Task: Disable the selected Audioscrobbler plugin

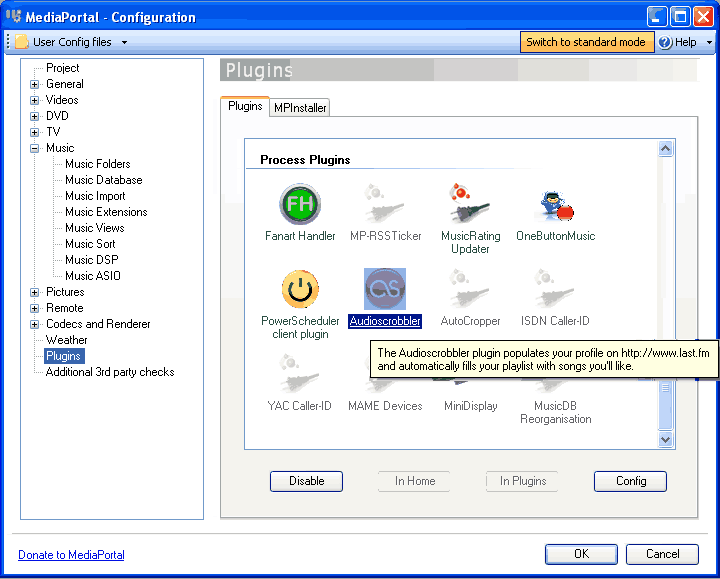Action: pyautogui.click(x=306, y=481)
